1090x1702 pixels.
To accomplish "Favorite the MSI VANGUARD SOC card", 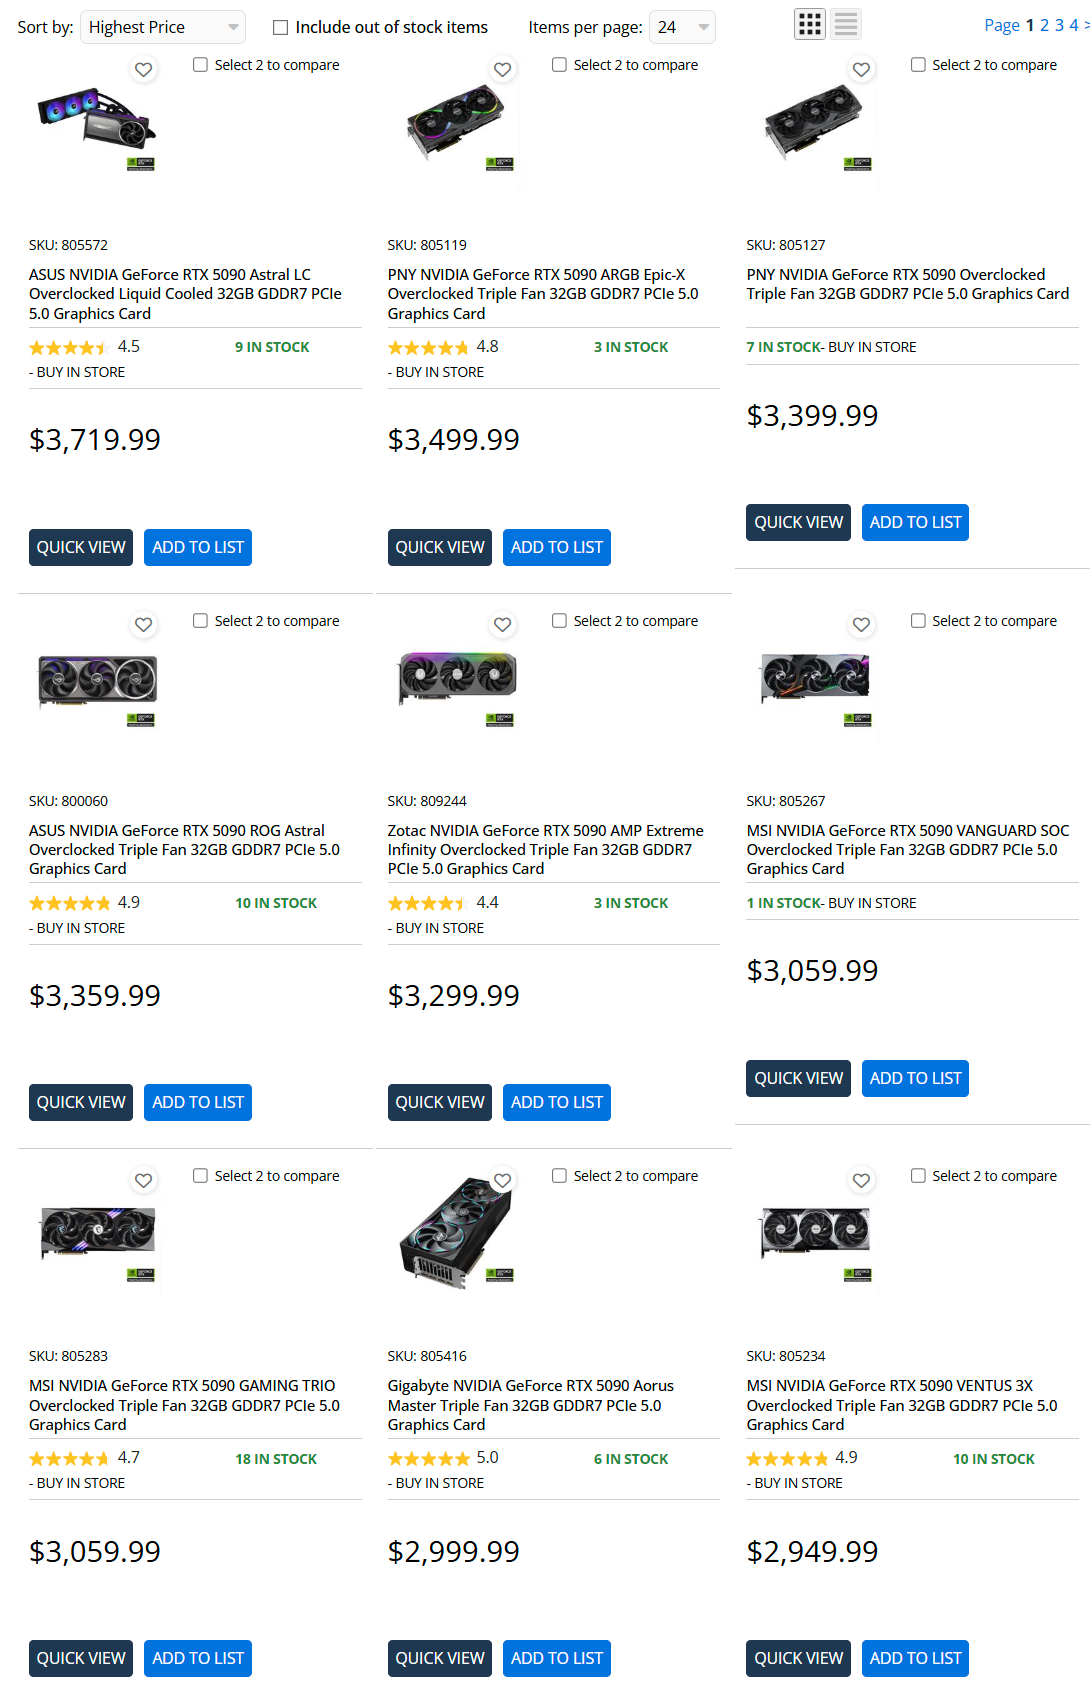I will tap(861, 625).
